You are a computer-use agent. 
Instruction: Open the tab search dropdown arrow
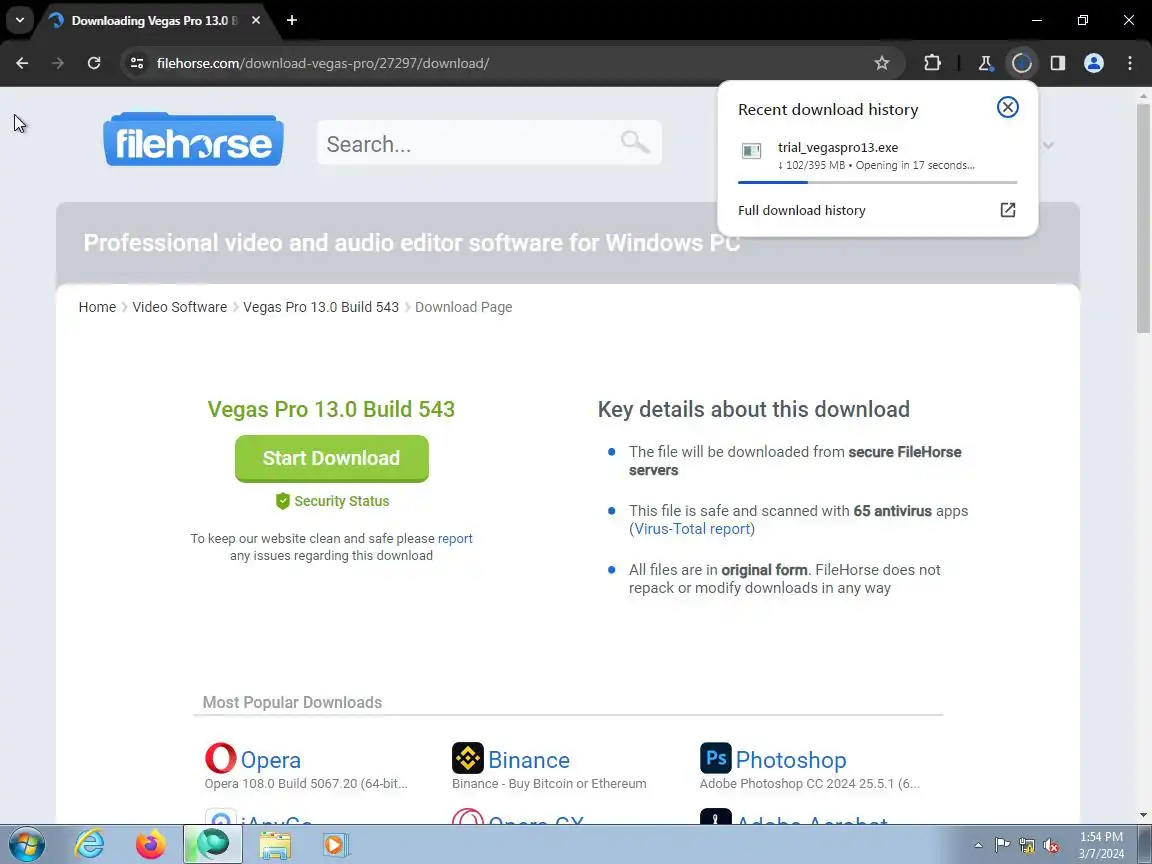[20, 21]
